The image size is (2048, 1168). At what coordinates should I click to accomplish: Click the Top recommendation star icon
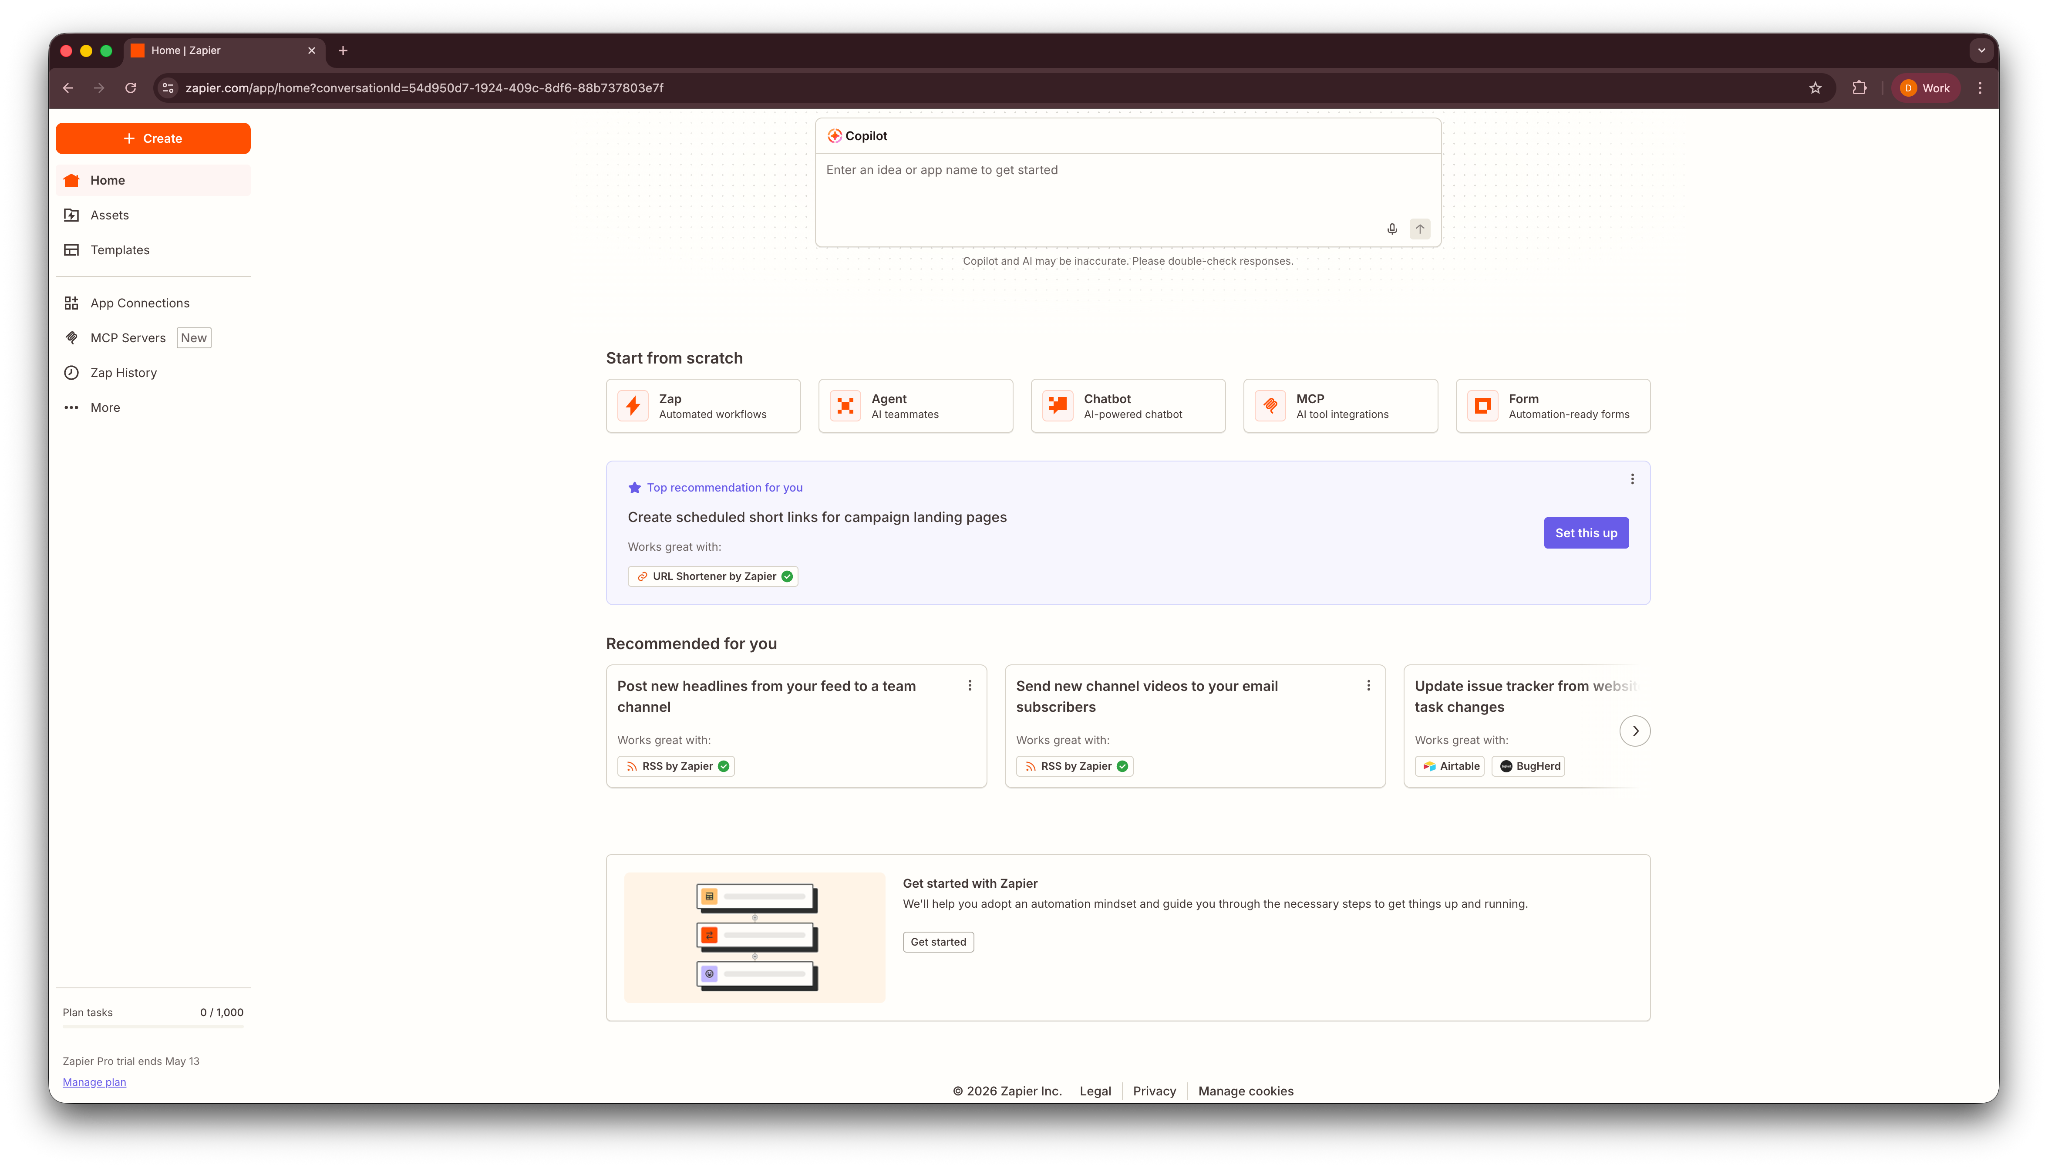[x=634, y=488]
